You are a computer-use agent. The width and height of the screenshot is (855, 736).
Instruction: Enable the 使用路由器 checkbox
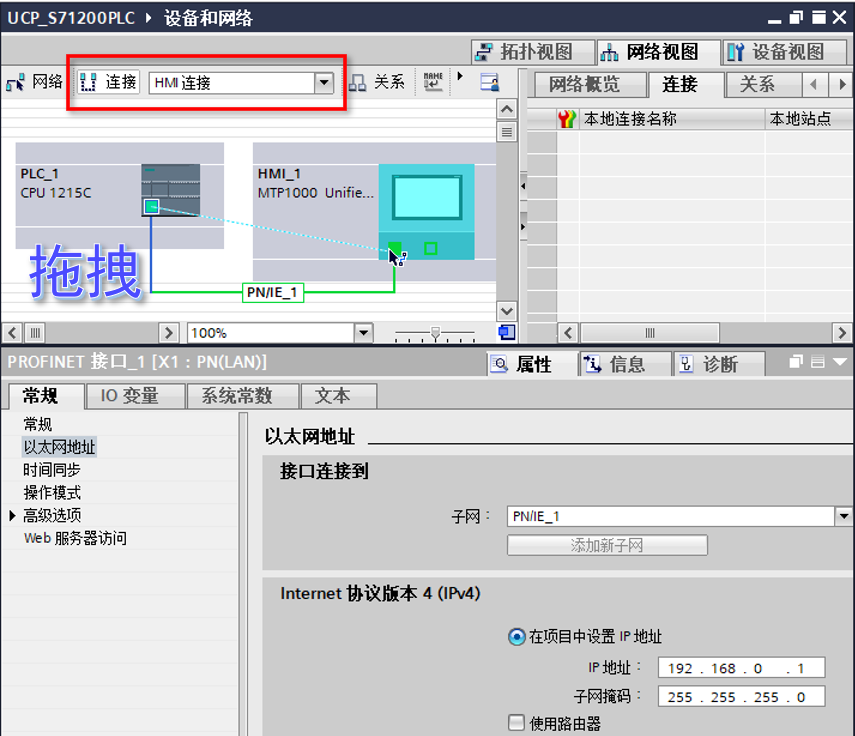(515, 723)
